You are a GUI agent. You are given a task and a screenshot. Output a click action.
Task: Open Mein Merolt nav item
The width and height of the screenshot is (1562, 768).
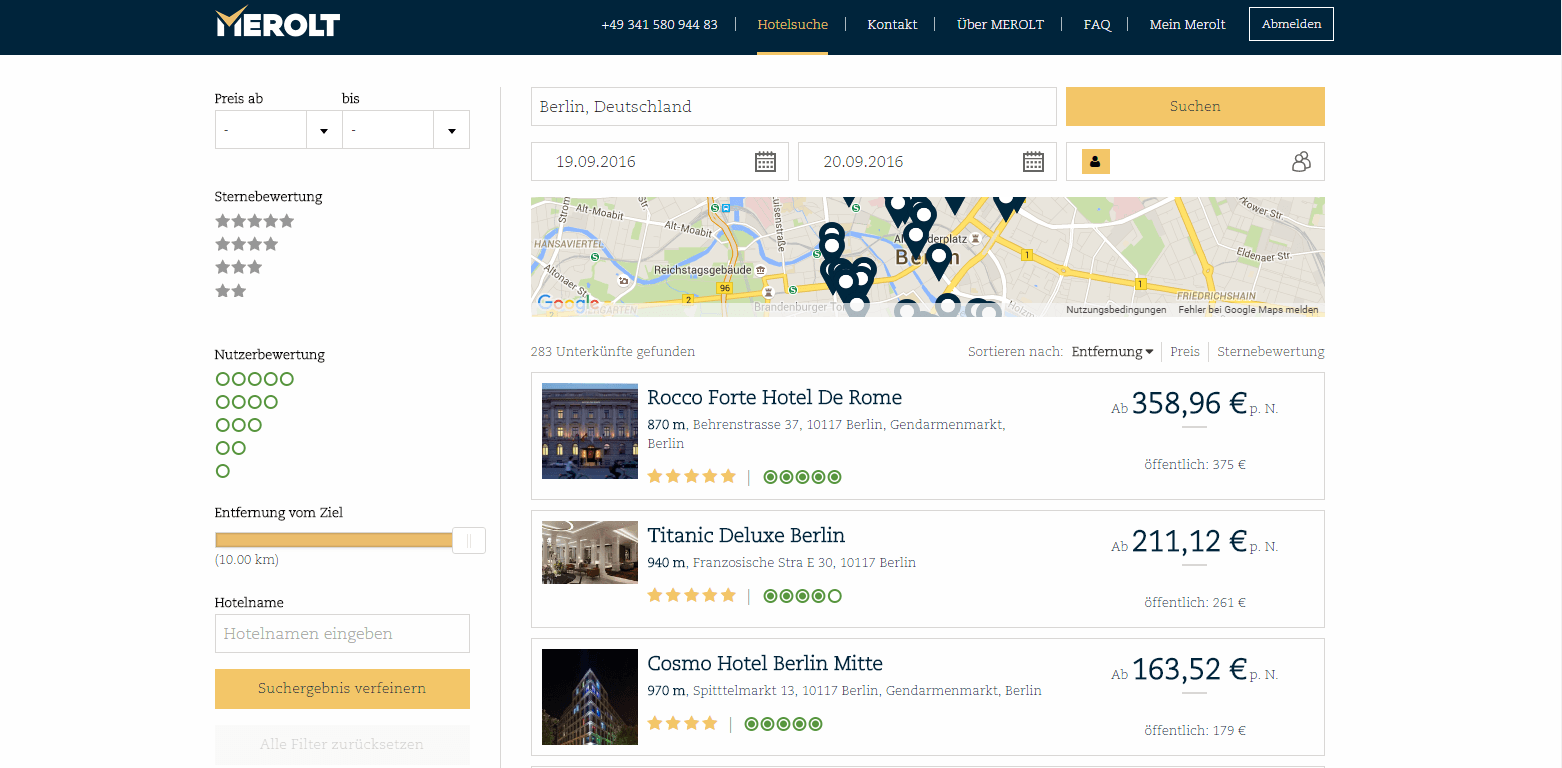[x=1187, y=24]
